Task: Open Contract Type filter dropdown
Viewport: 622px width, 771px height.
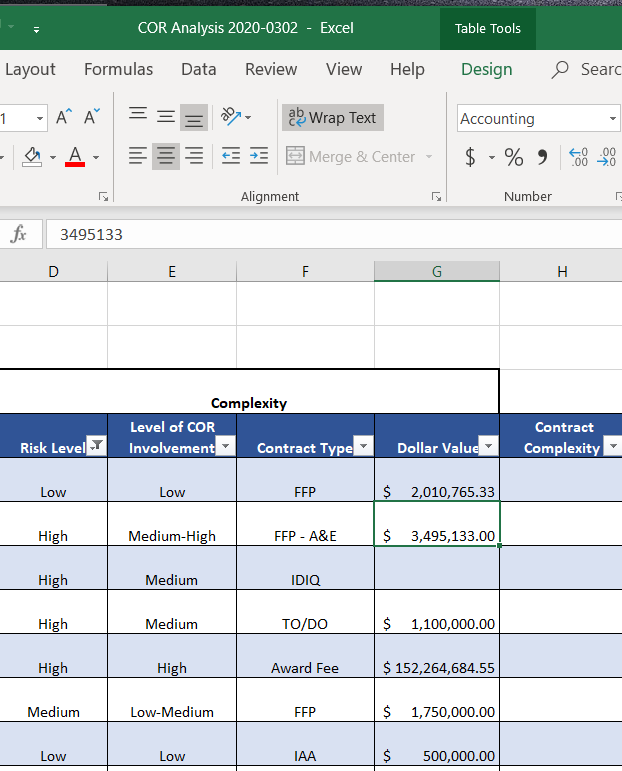Action: (x=363, y=445)
